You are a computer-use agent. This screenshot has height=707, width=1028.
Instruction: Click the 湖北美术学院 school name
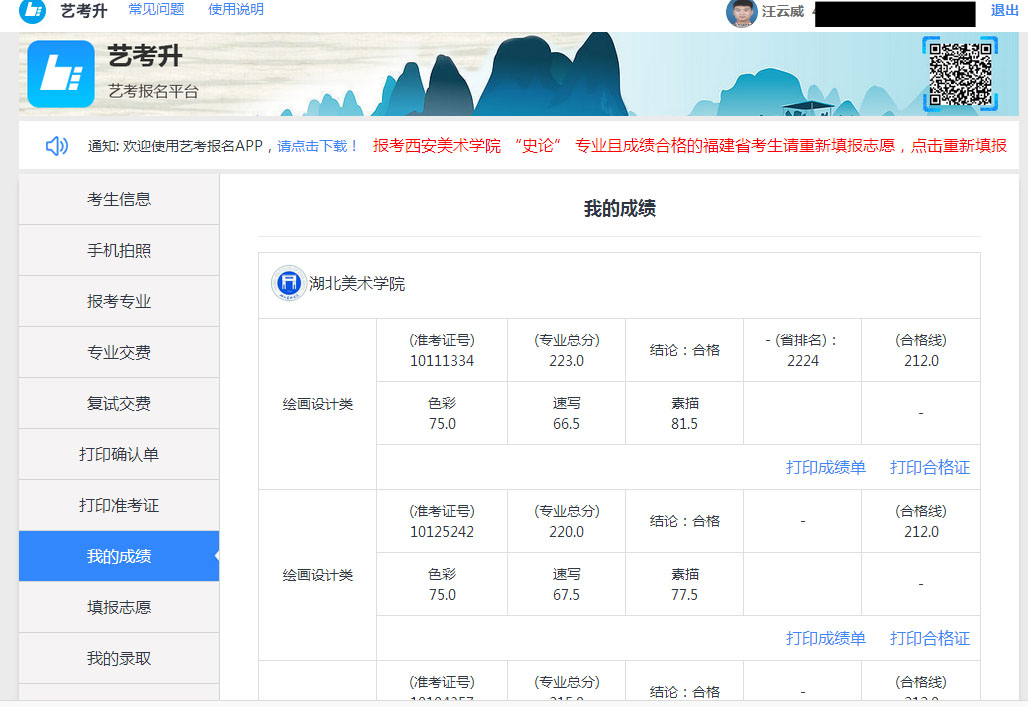[357, 284]
